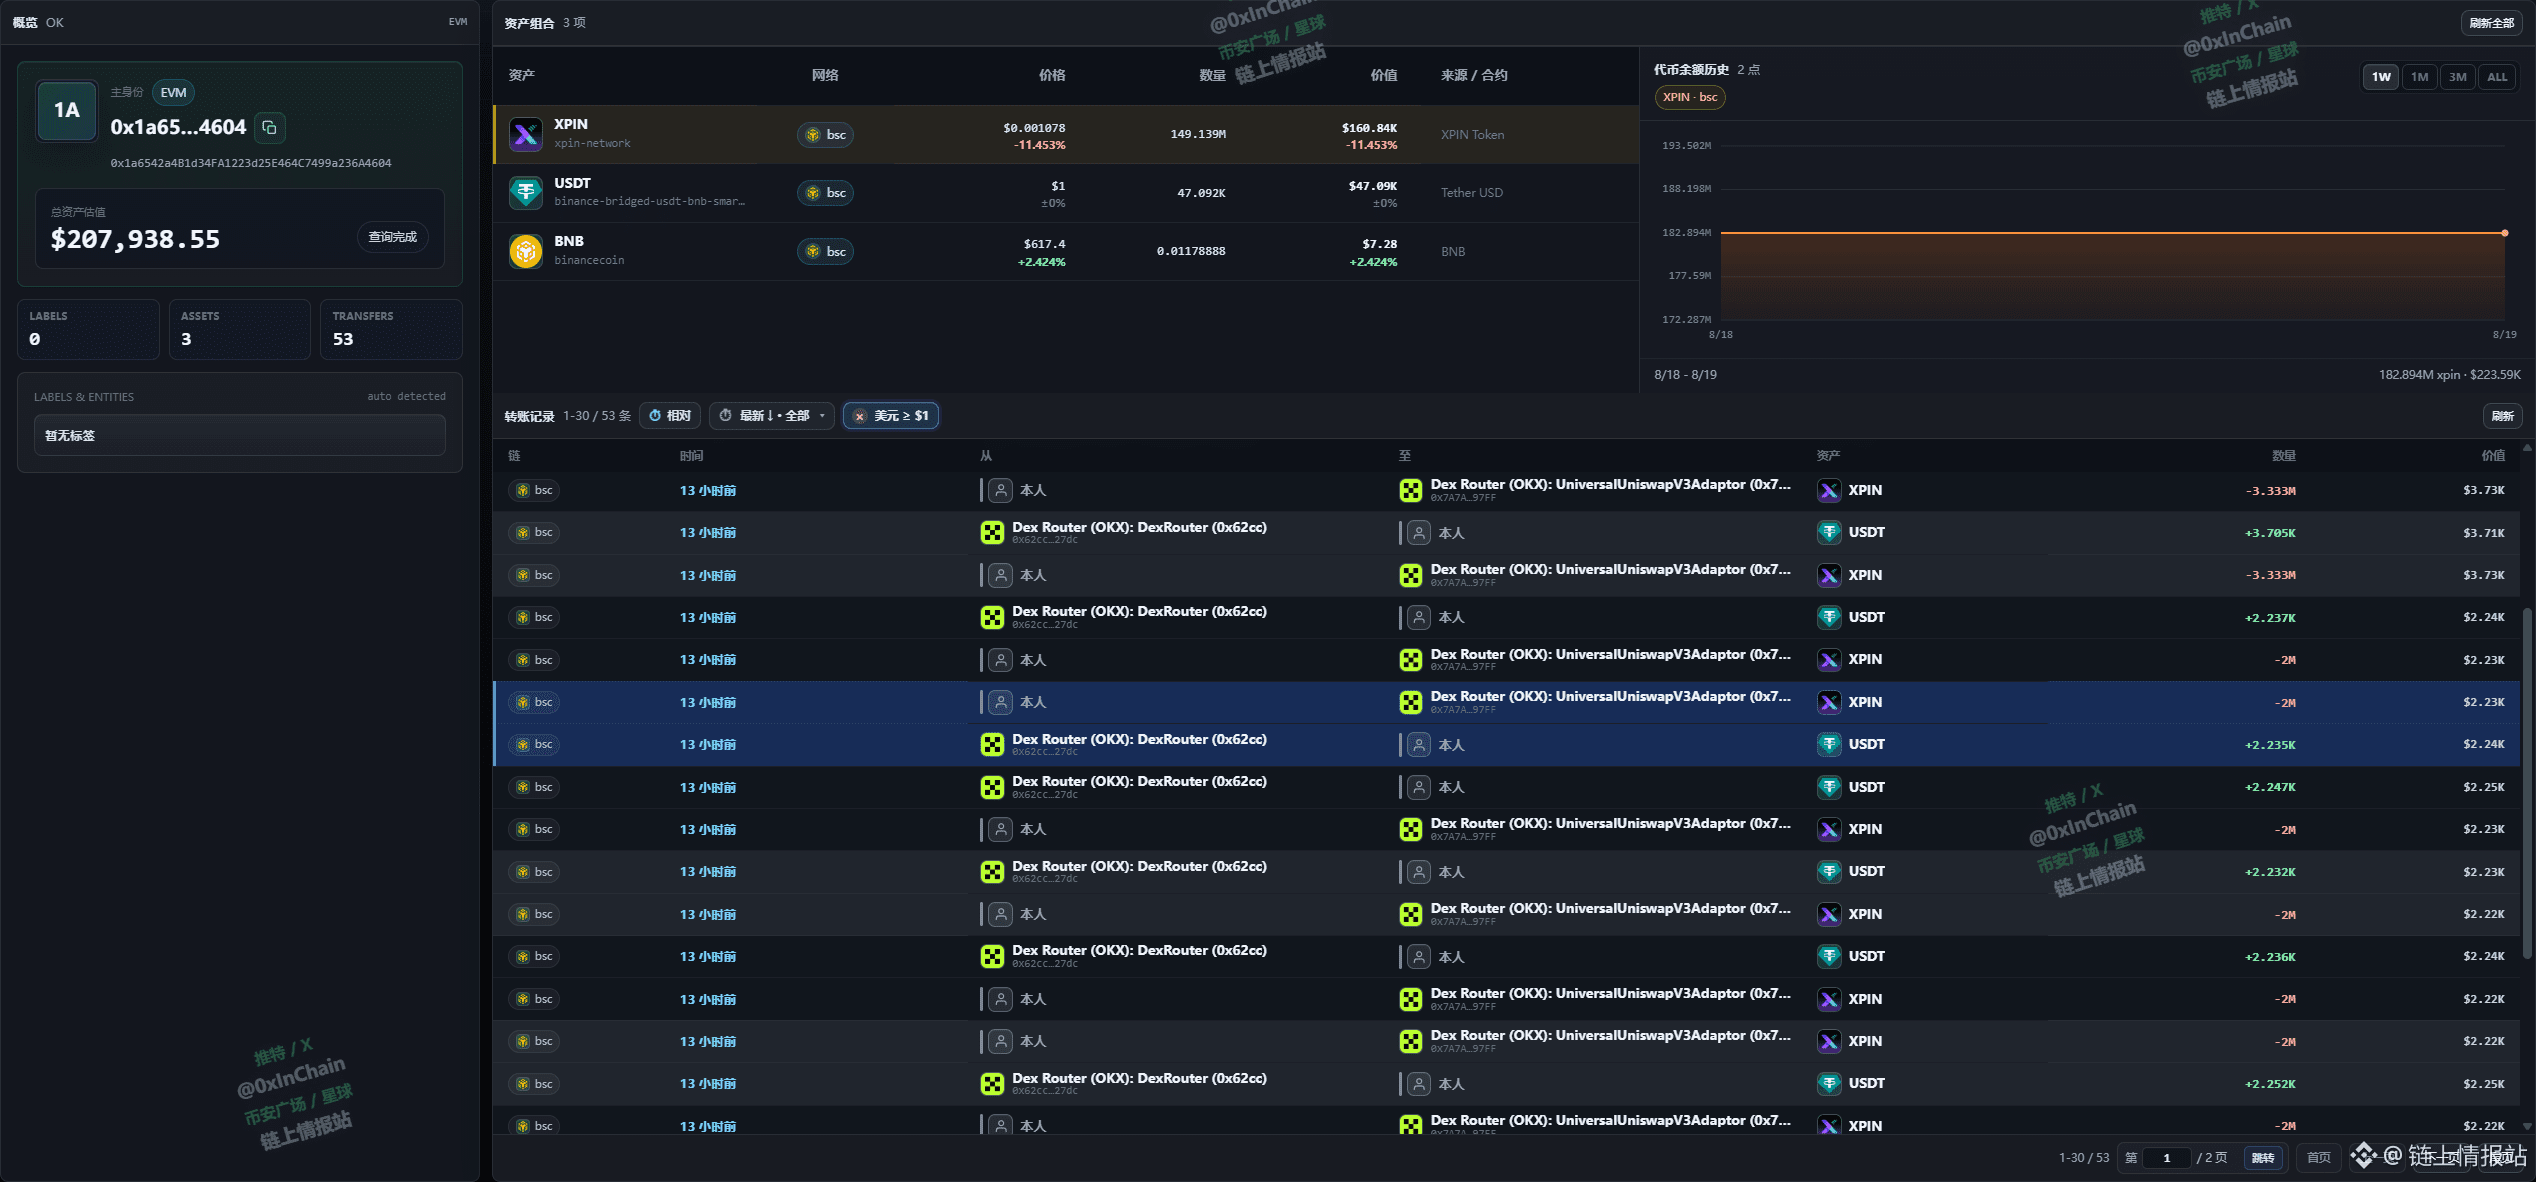Toggle the XPIN · bsc chart series chip
The height and width of the screenshot is (1182, 2536).
point(1690,97)
